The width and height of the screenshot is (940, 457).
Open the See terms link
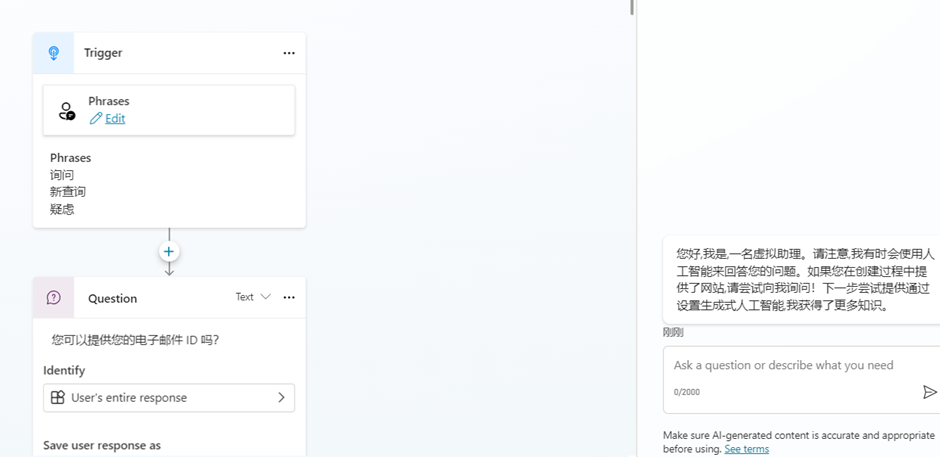[746, 449]
